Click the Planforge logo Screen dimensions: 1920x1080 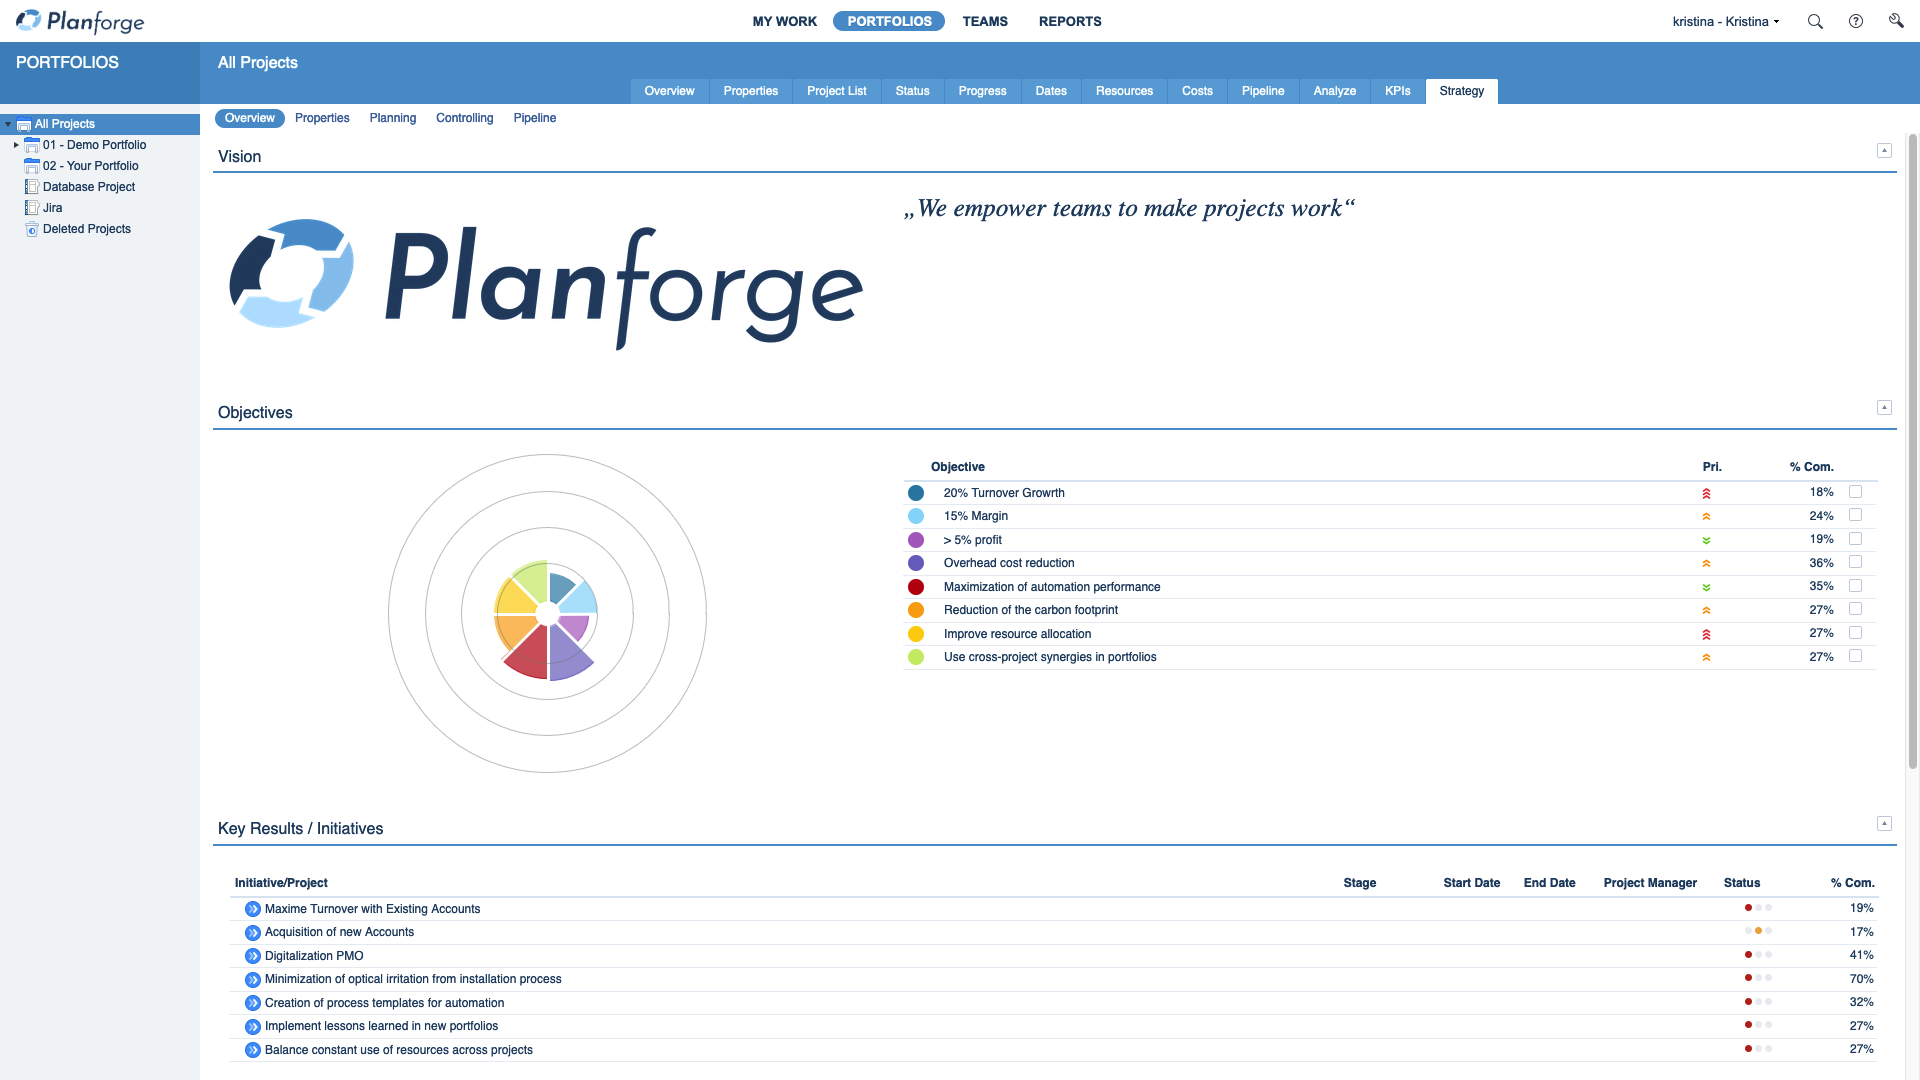78,21
